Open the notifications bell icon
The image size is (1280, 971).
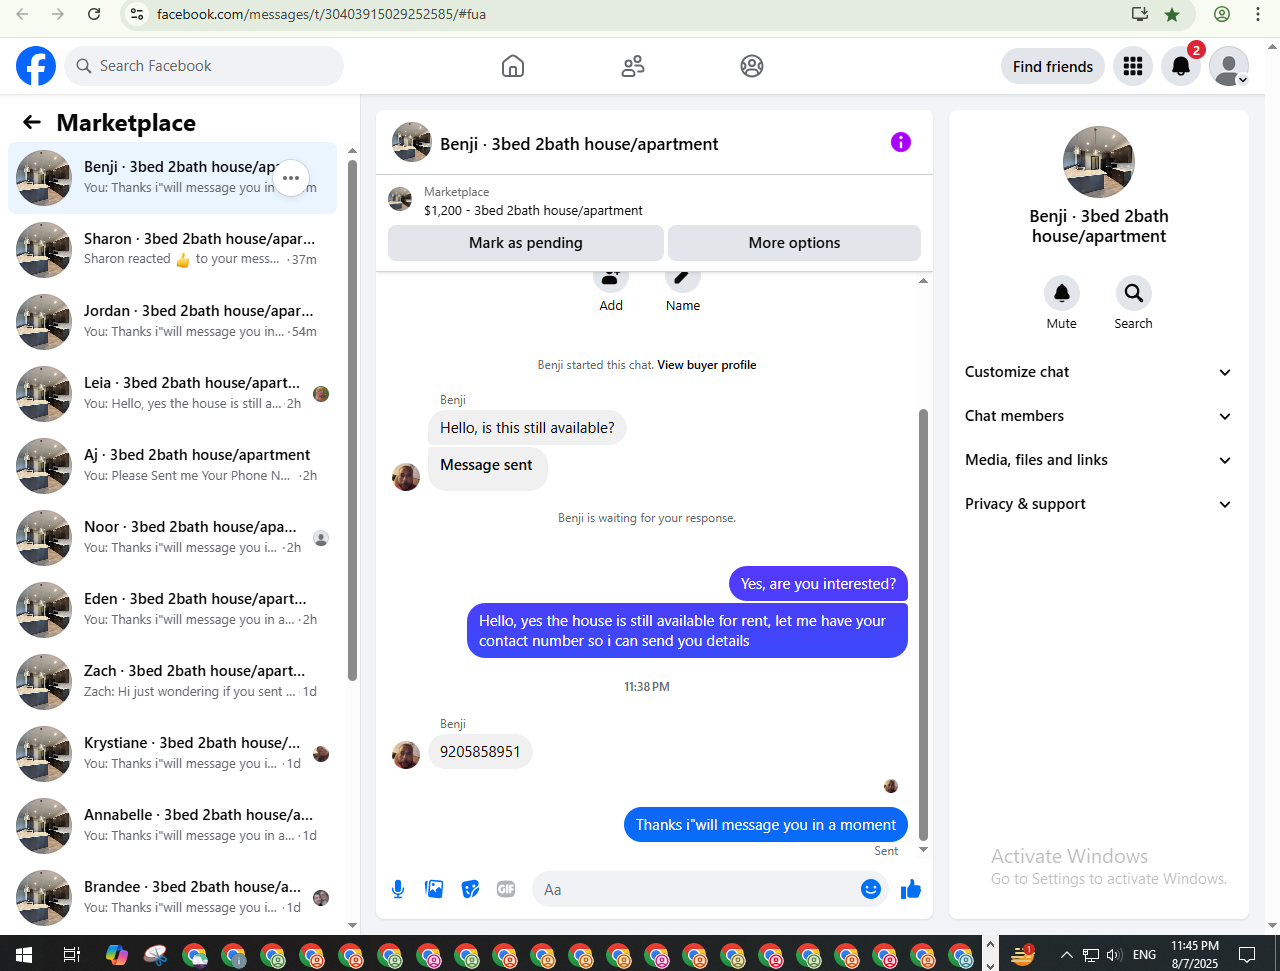click(1181, 66)
